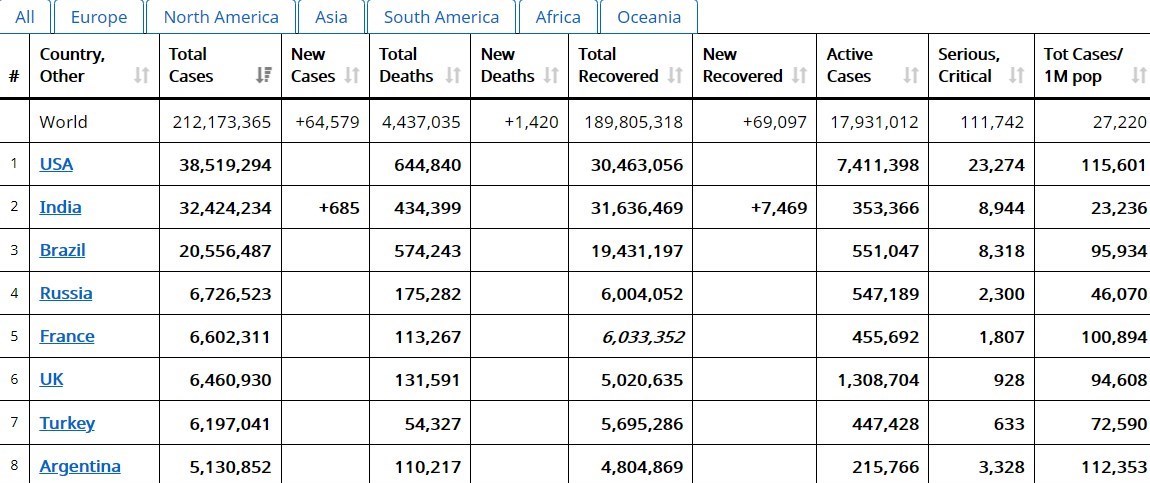The height and width of the screenshot is (483, 1150).
Task: Switch to the Africa tab
Action: (x=558, y=17)
